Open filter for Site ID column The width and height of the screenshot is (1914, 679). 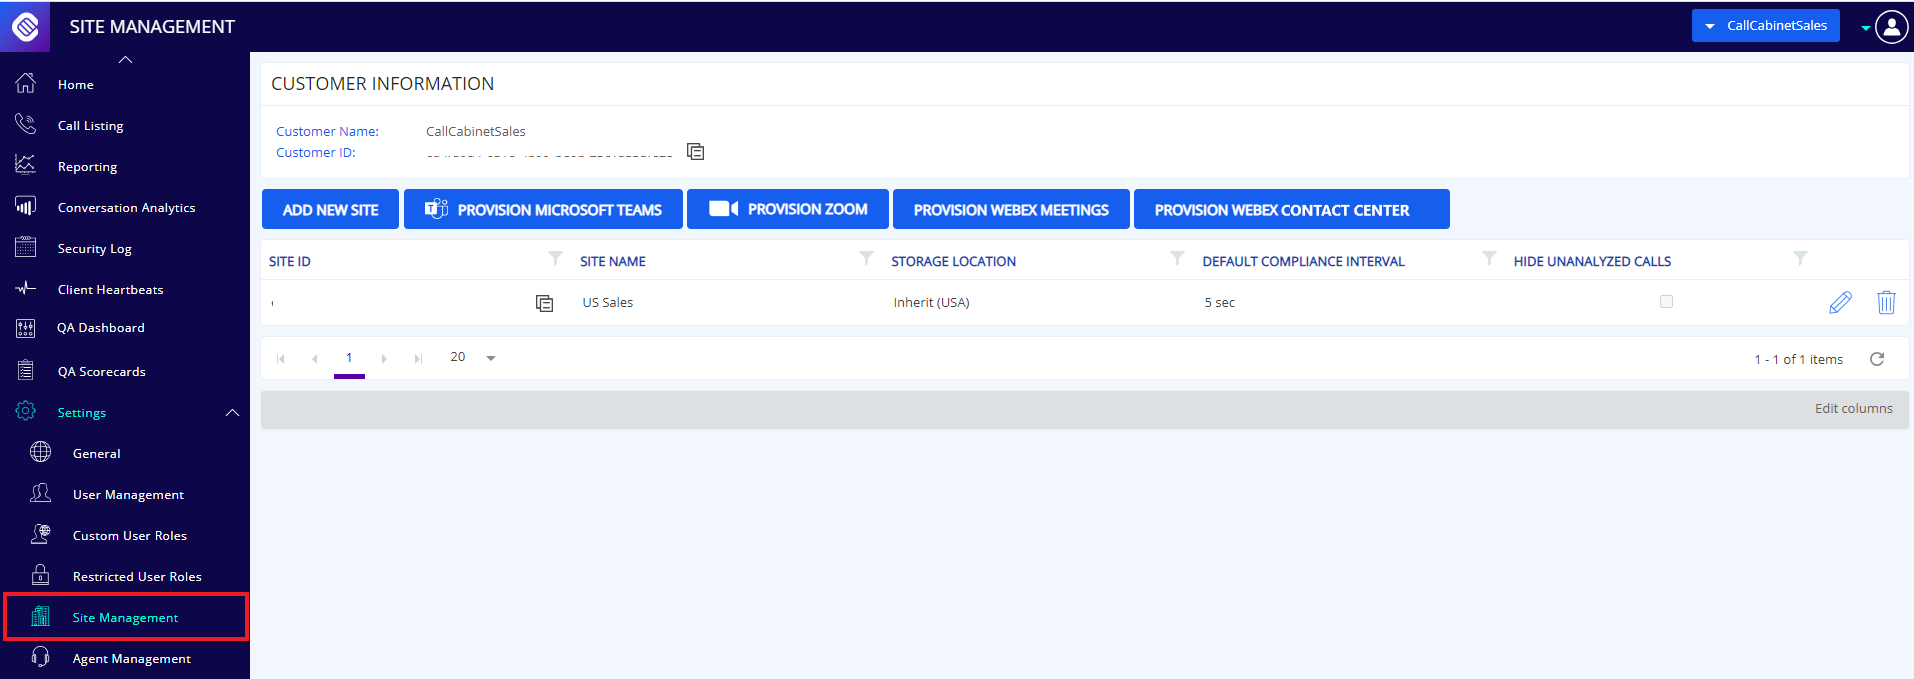pyautogui.click(x=555, y=259)
